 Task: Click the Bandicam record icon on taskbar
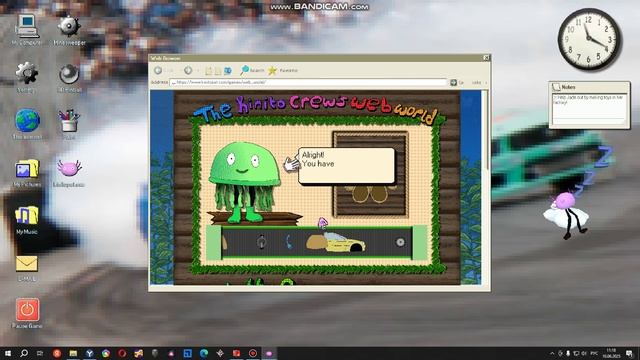[x=253, y=353]
